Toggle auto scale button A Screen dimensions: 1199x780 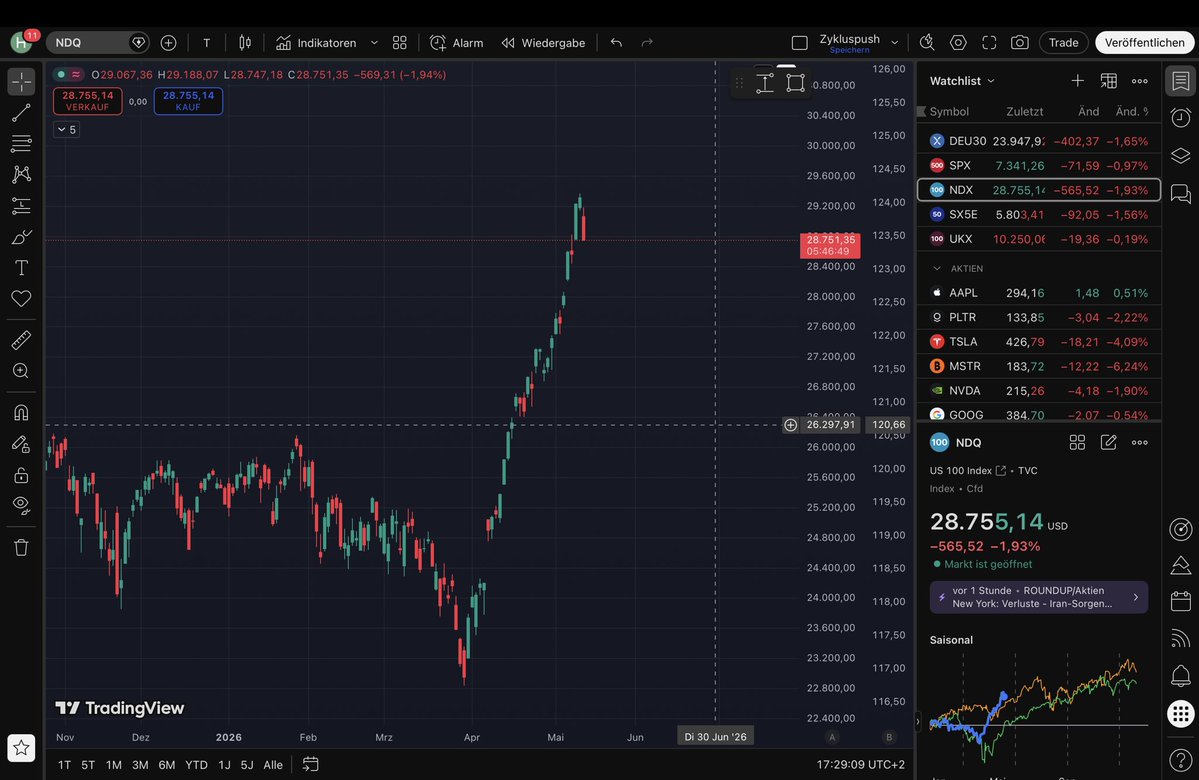pos(832,737)
